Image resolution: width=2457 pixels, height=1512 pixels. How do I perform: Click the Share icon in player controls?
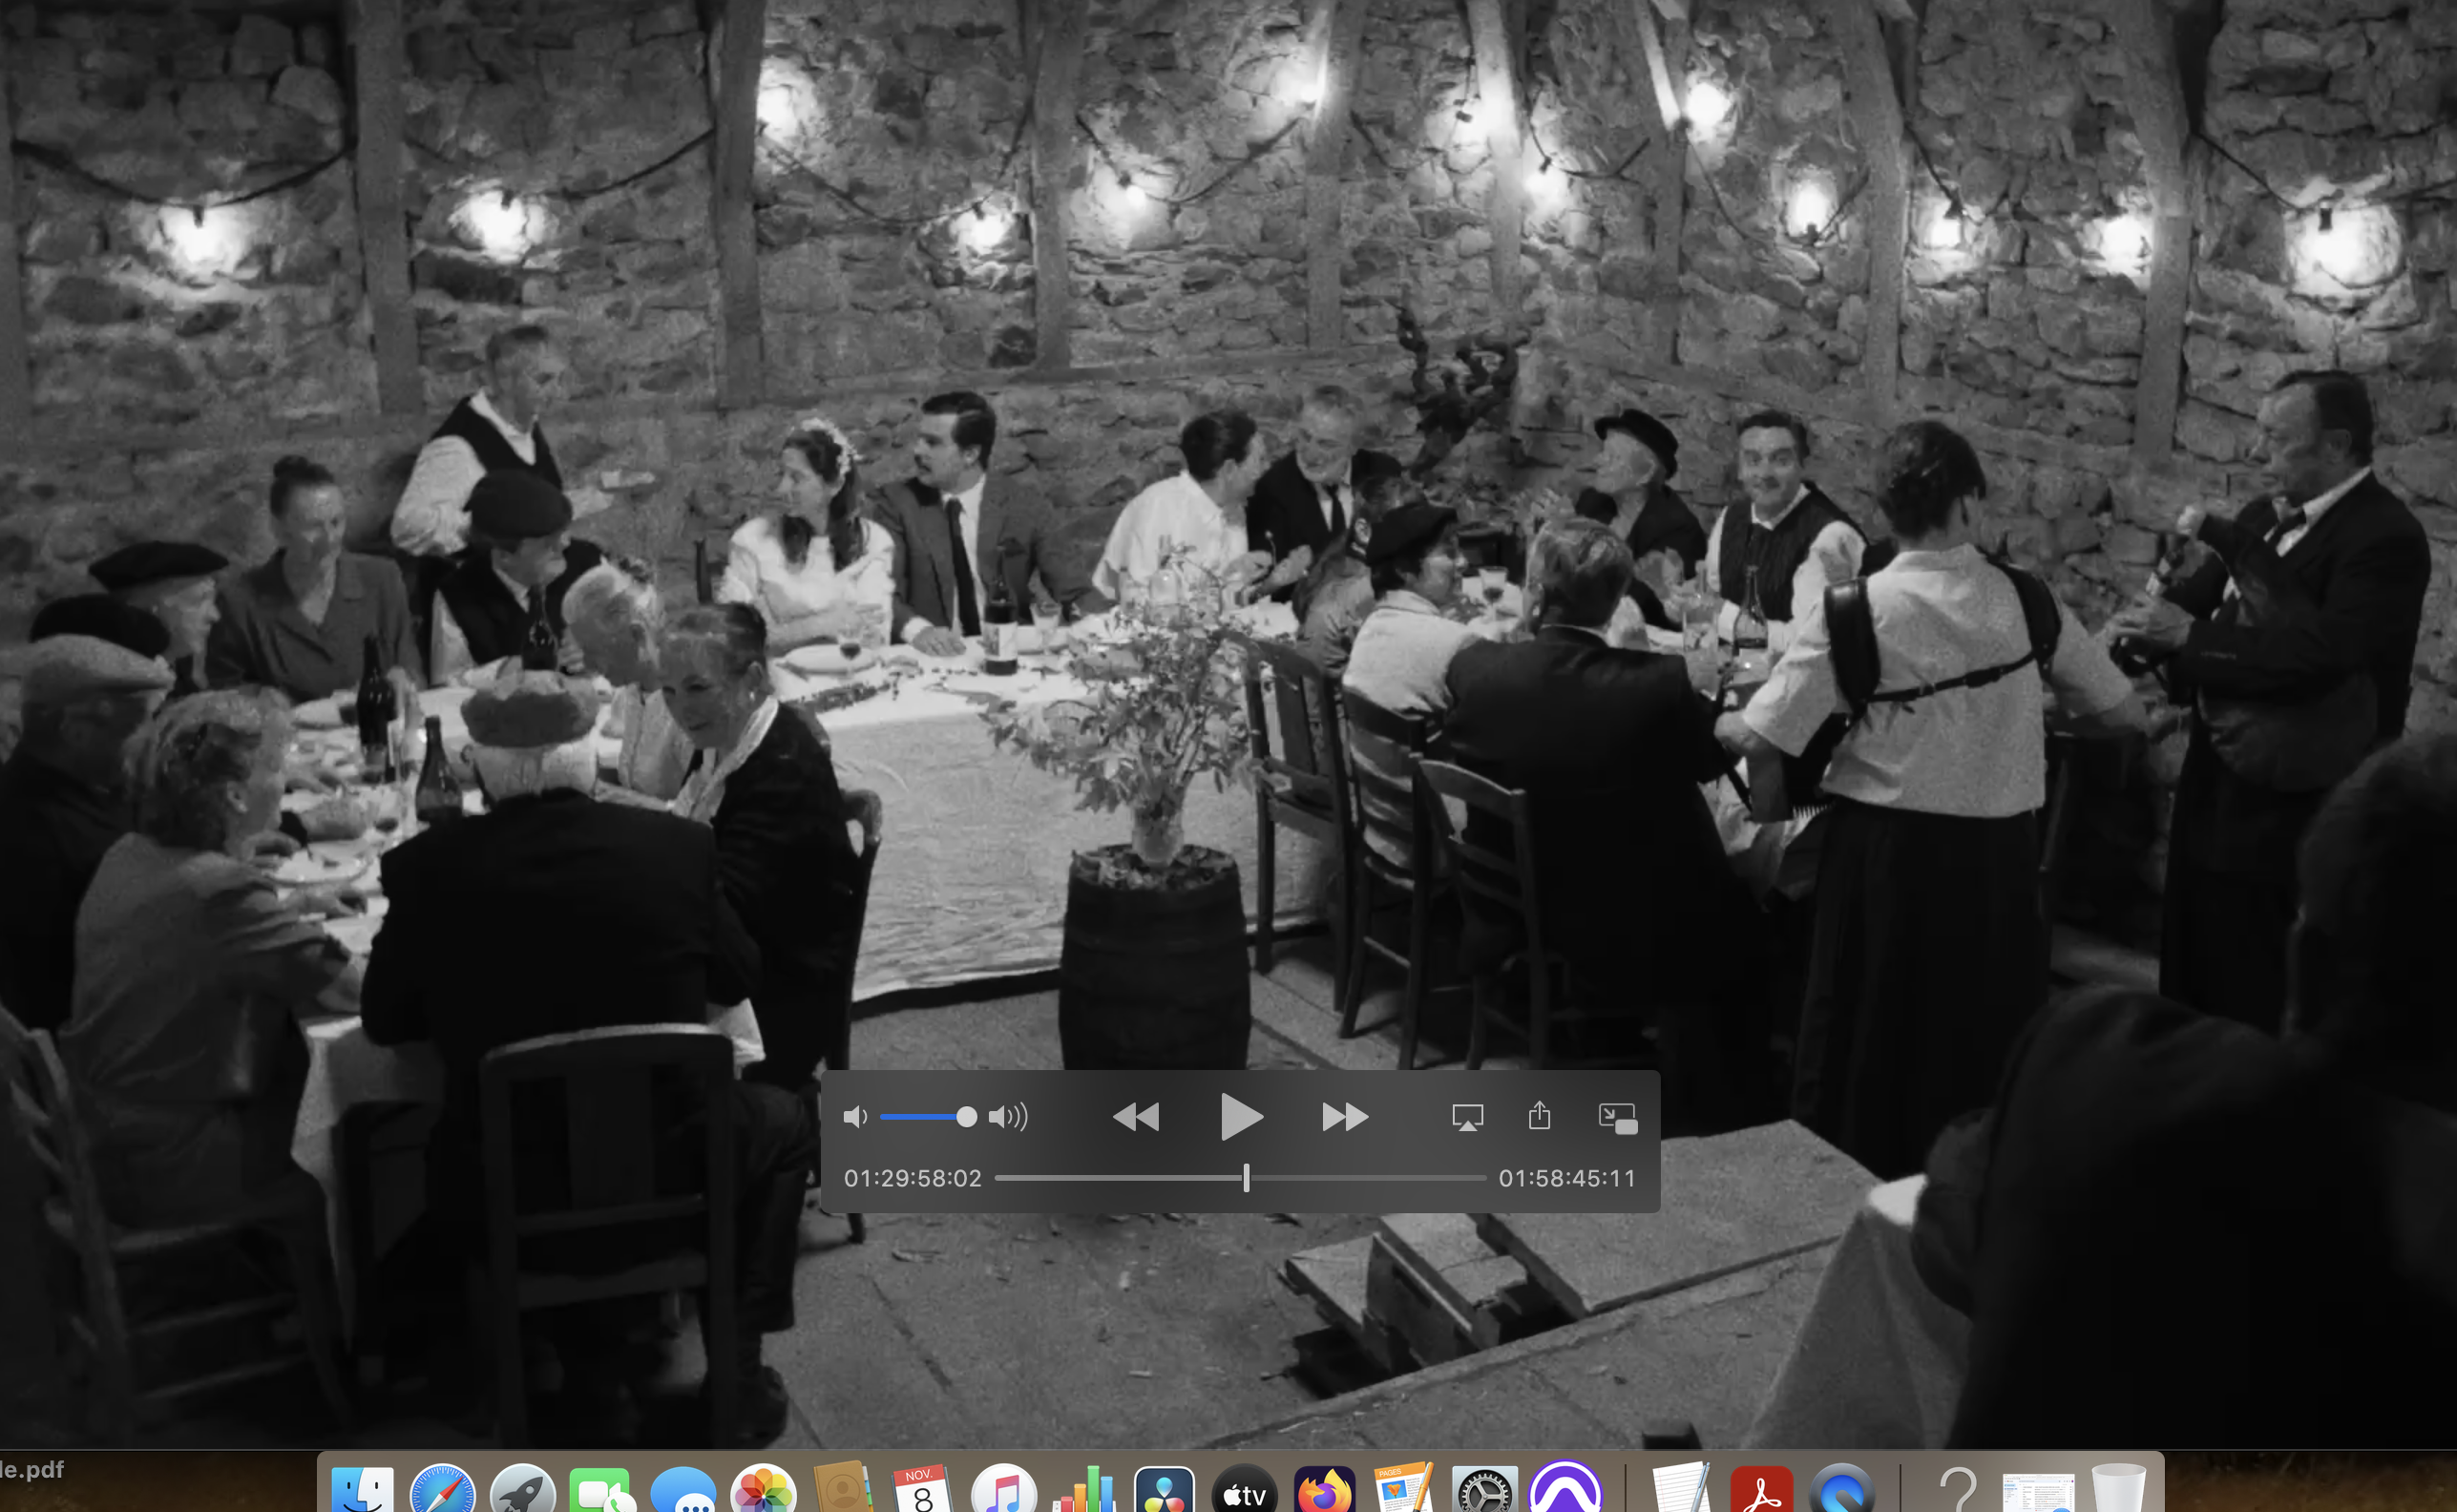[x=1539, y=1115]
